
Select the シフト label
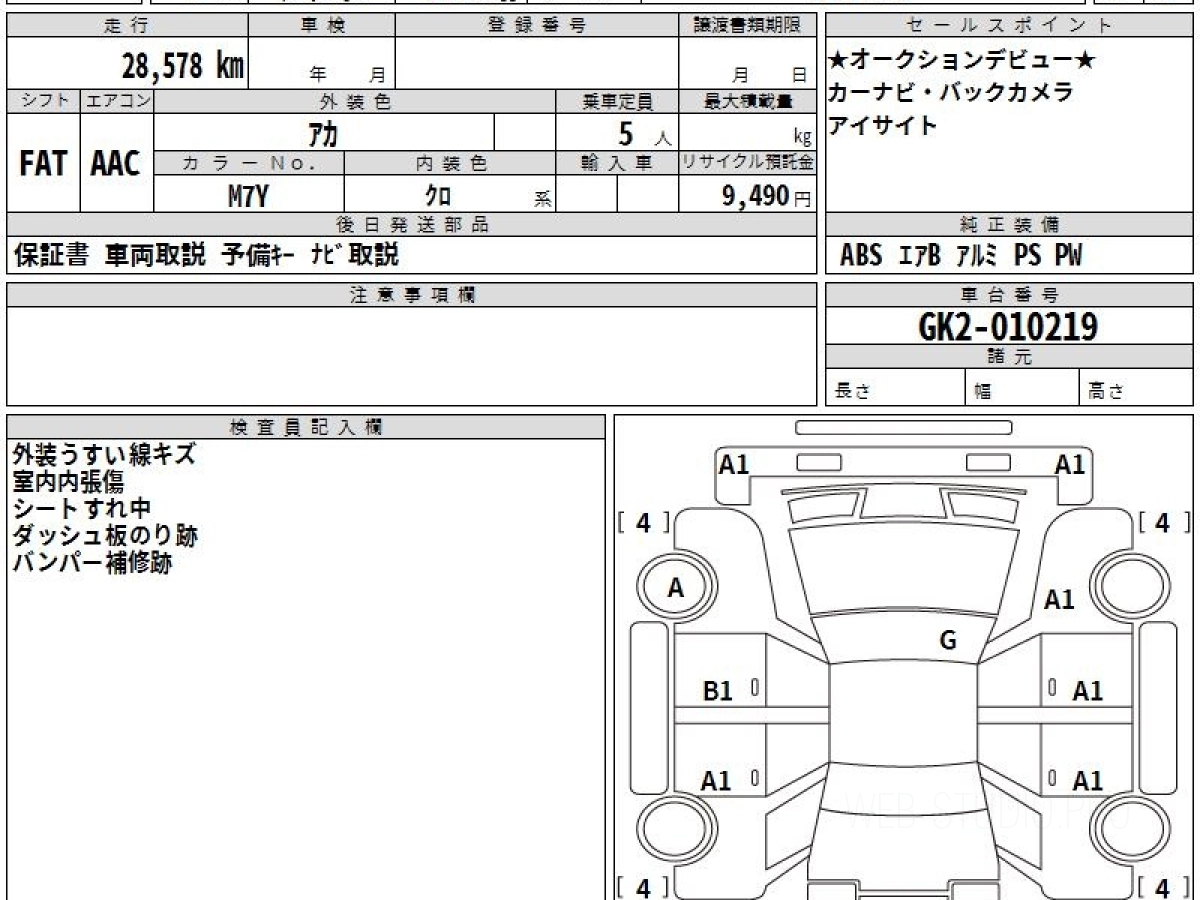[43, 101]
